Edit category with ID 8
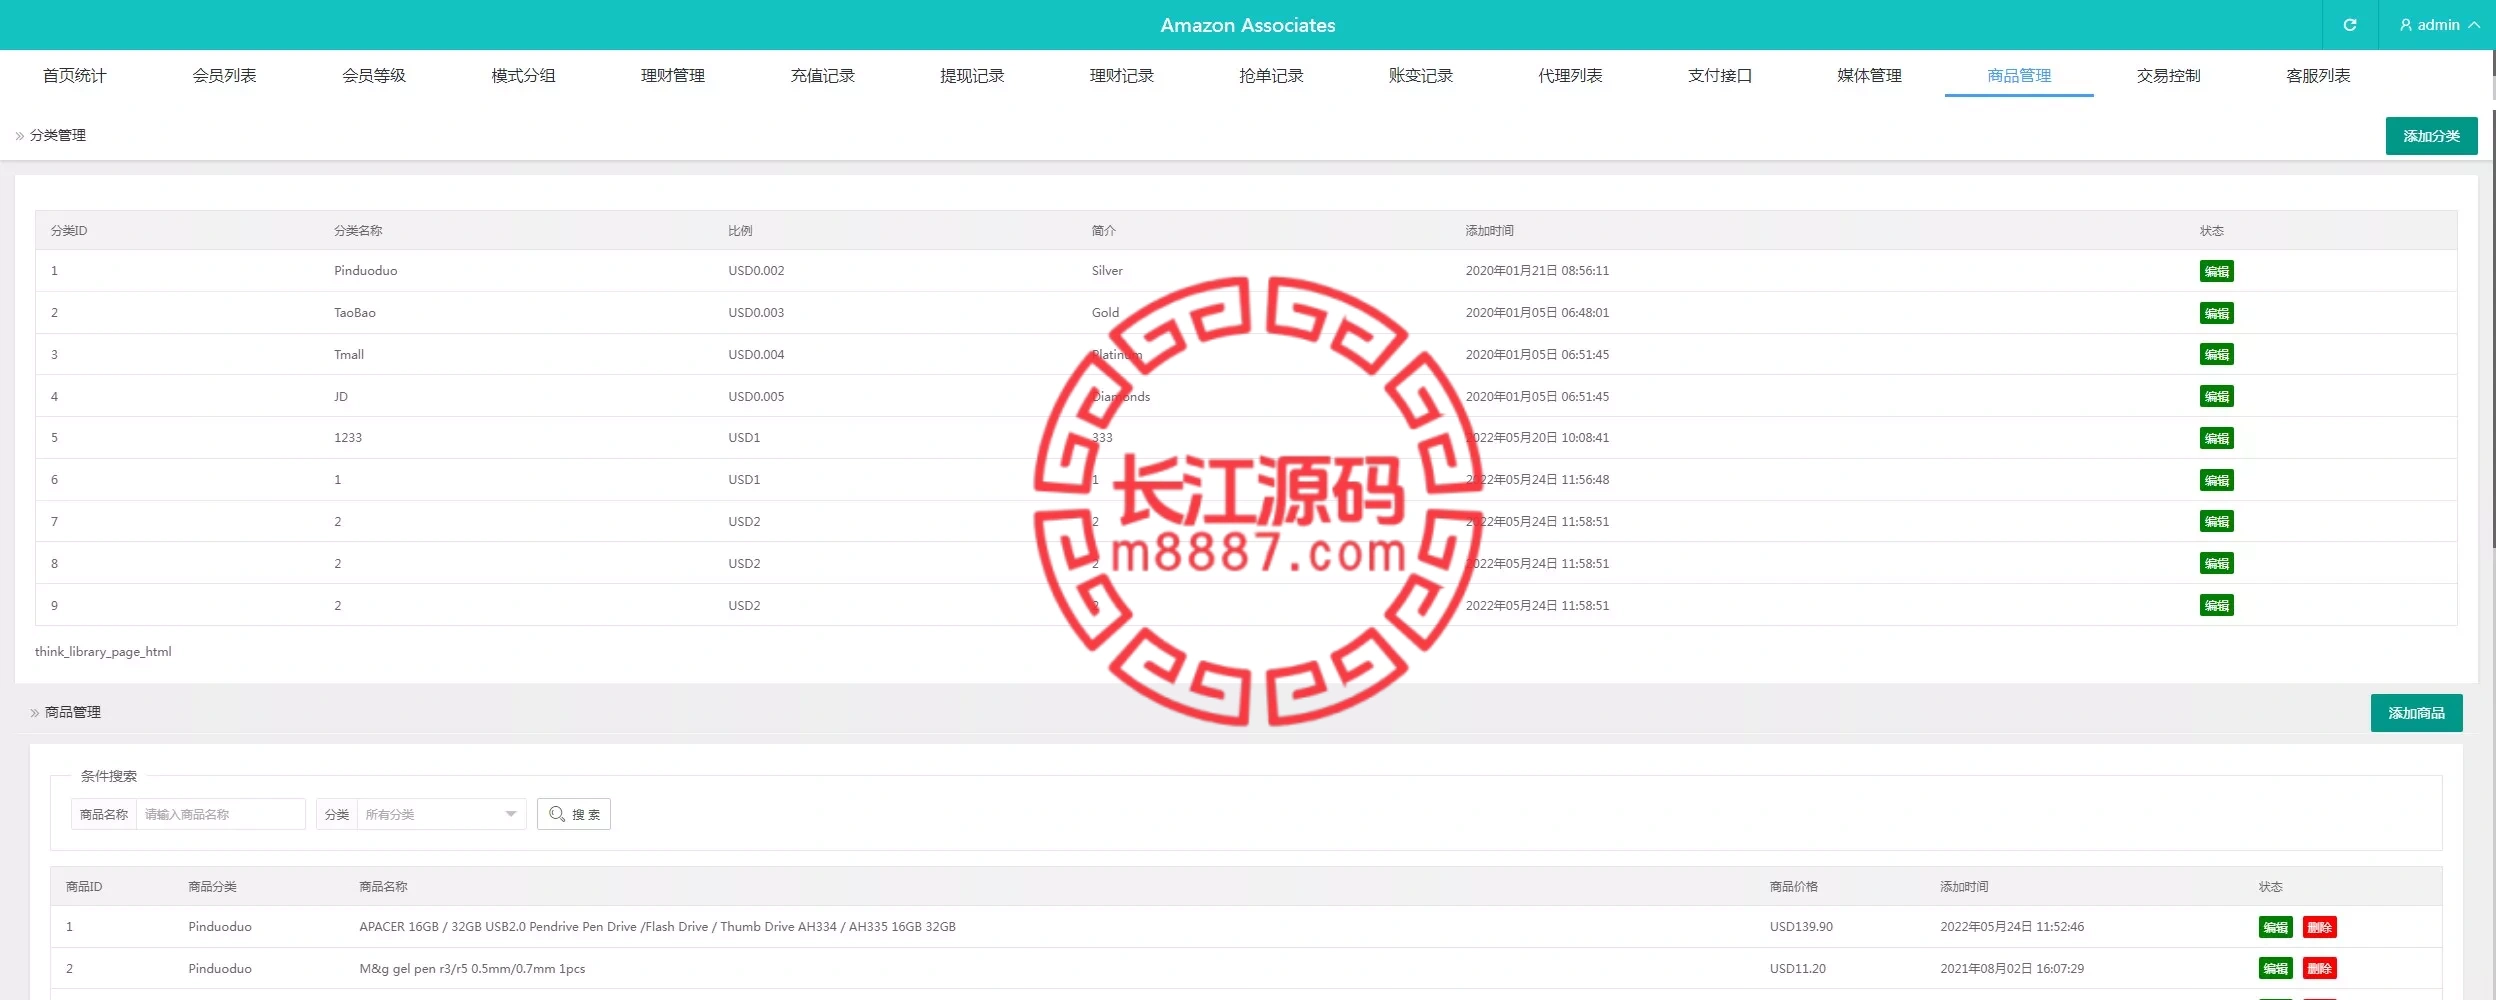 [x=2216, y=563]
